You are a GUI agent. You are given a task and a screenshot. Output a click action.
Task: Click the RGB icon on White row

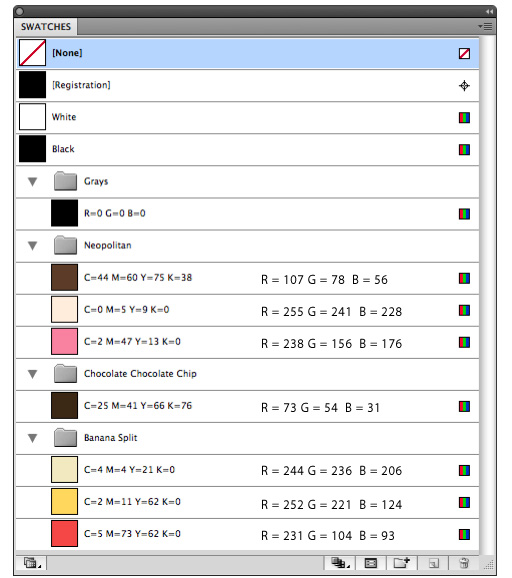click(464, 118)
